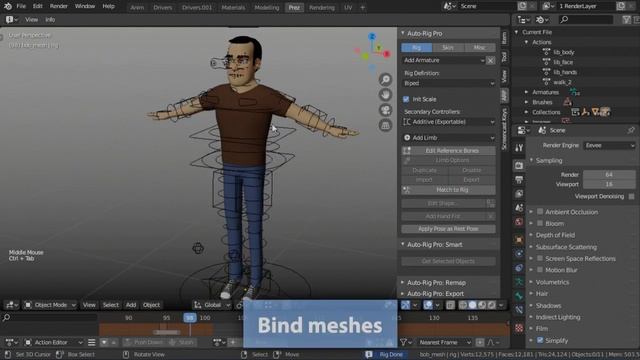Select wireframe viewport shading icon

(463, 305)
